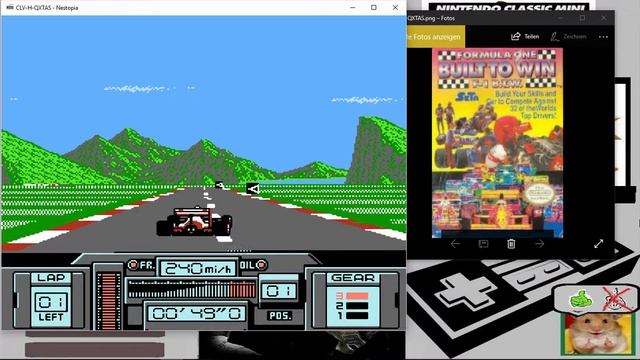Go to previous photo with left arrow

coord(455,244)
